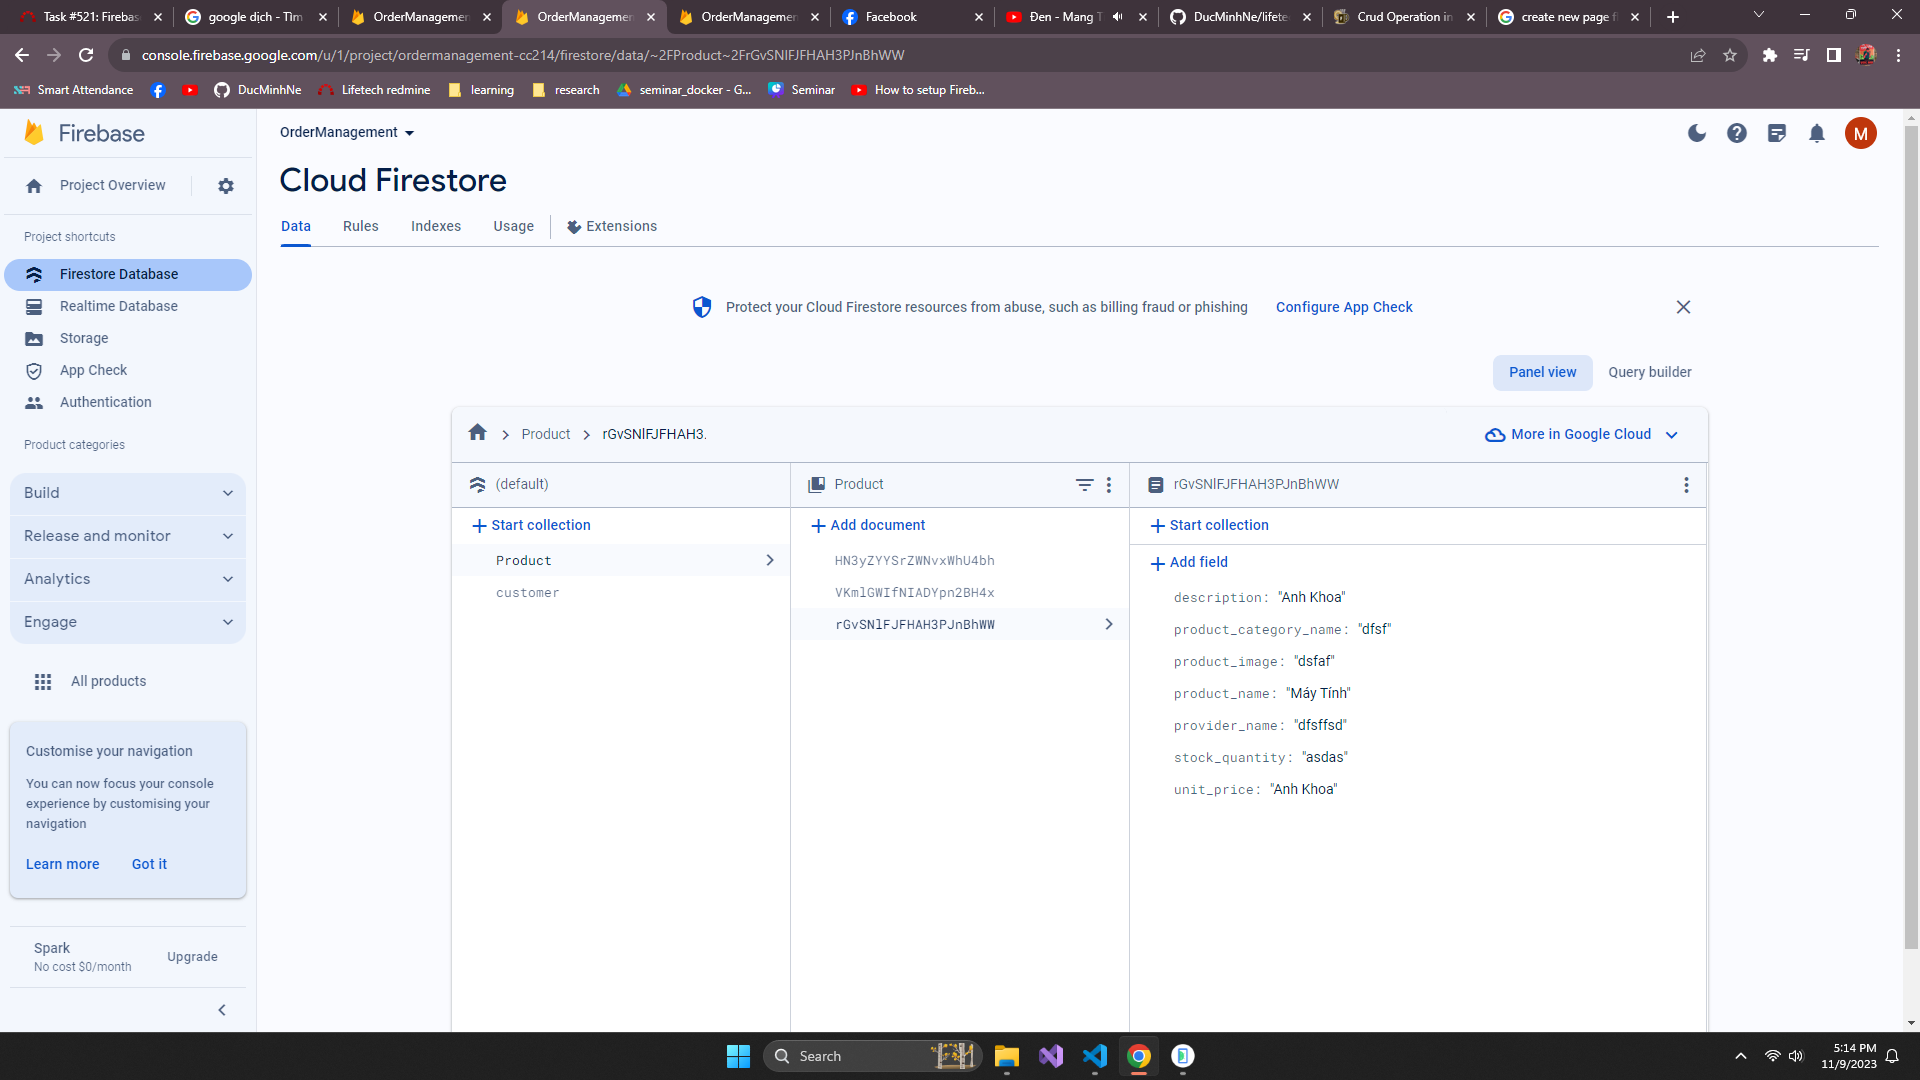The image size is (1920, 1080).
Task: Expand the Analytics category
Action: [128, 579]
